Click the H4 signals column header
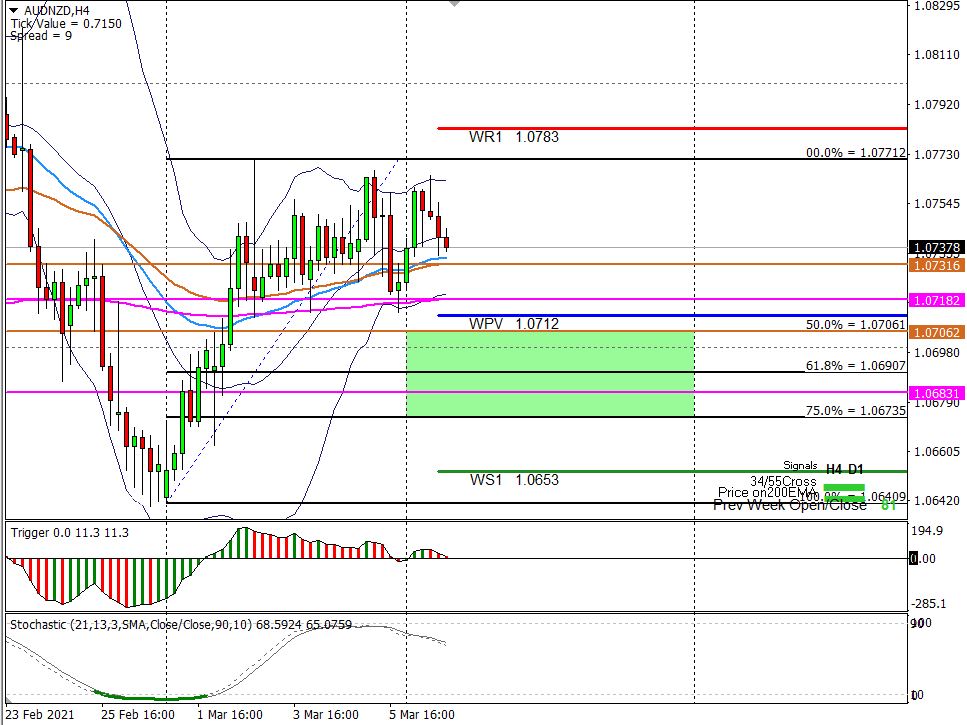Screen dimensions: 967x725 [x=833, y=468]
